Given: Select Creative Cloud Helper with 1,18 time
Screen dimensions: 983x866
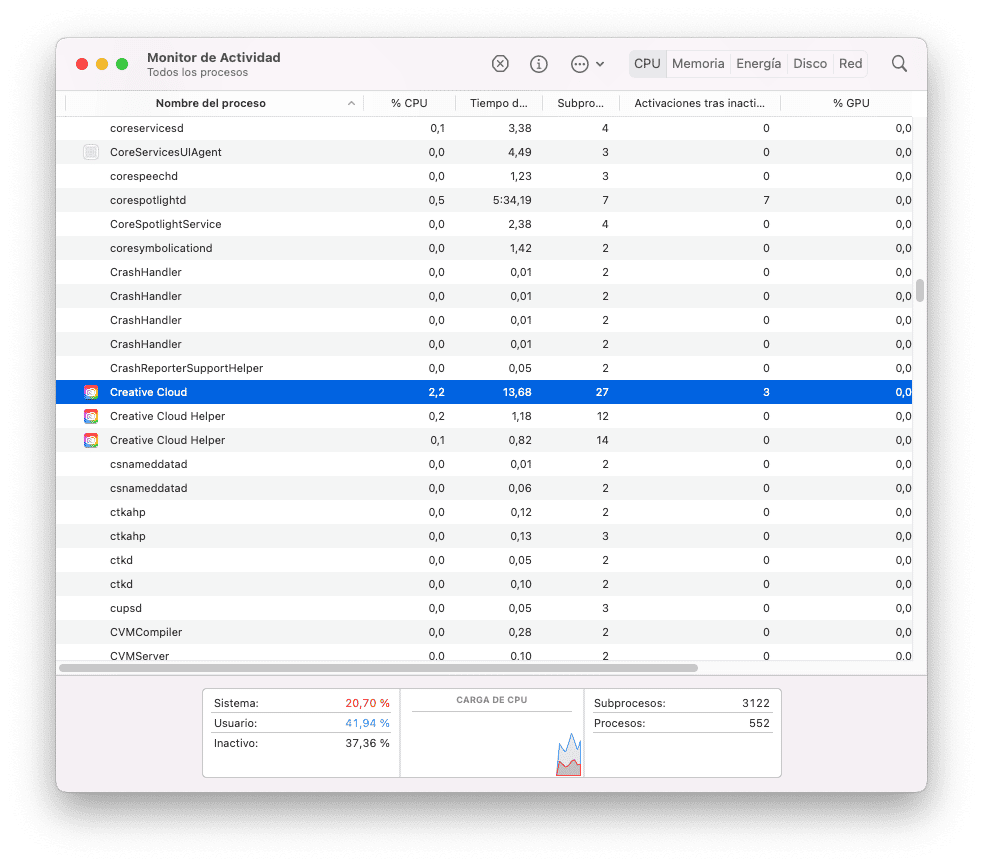Looking at the screenshot, I should tap(484, 416).
